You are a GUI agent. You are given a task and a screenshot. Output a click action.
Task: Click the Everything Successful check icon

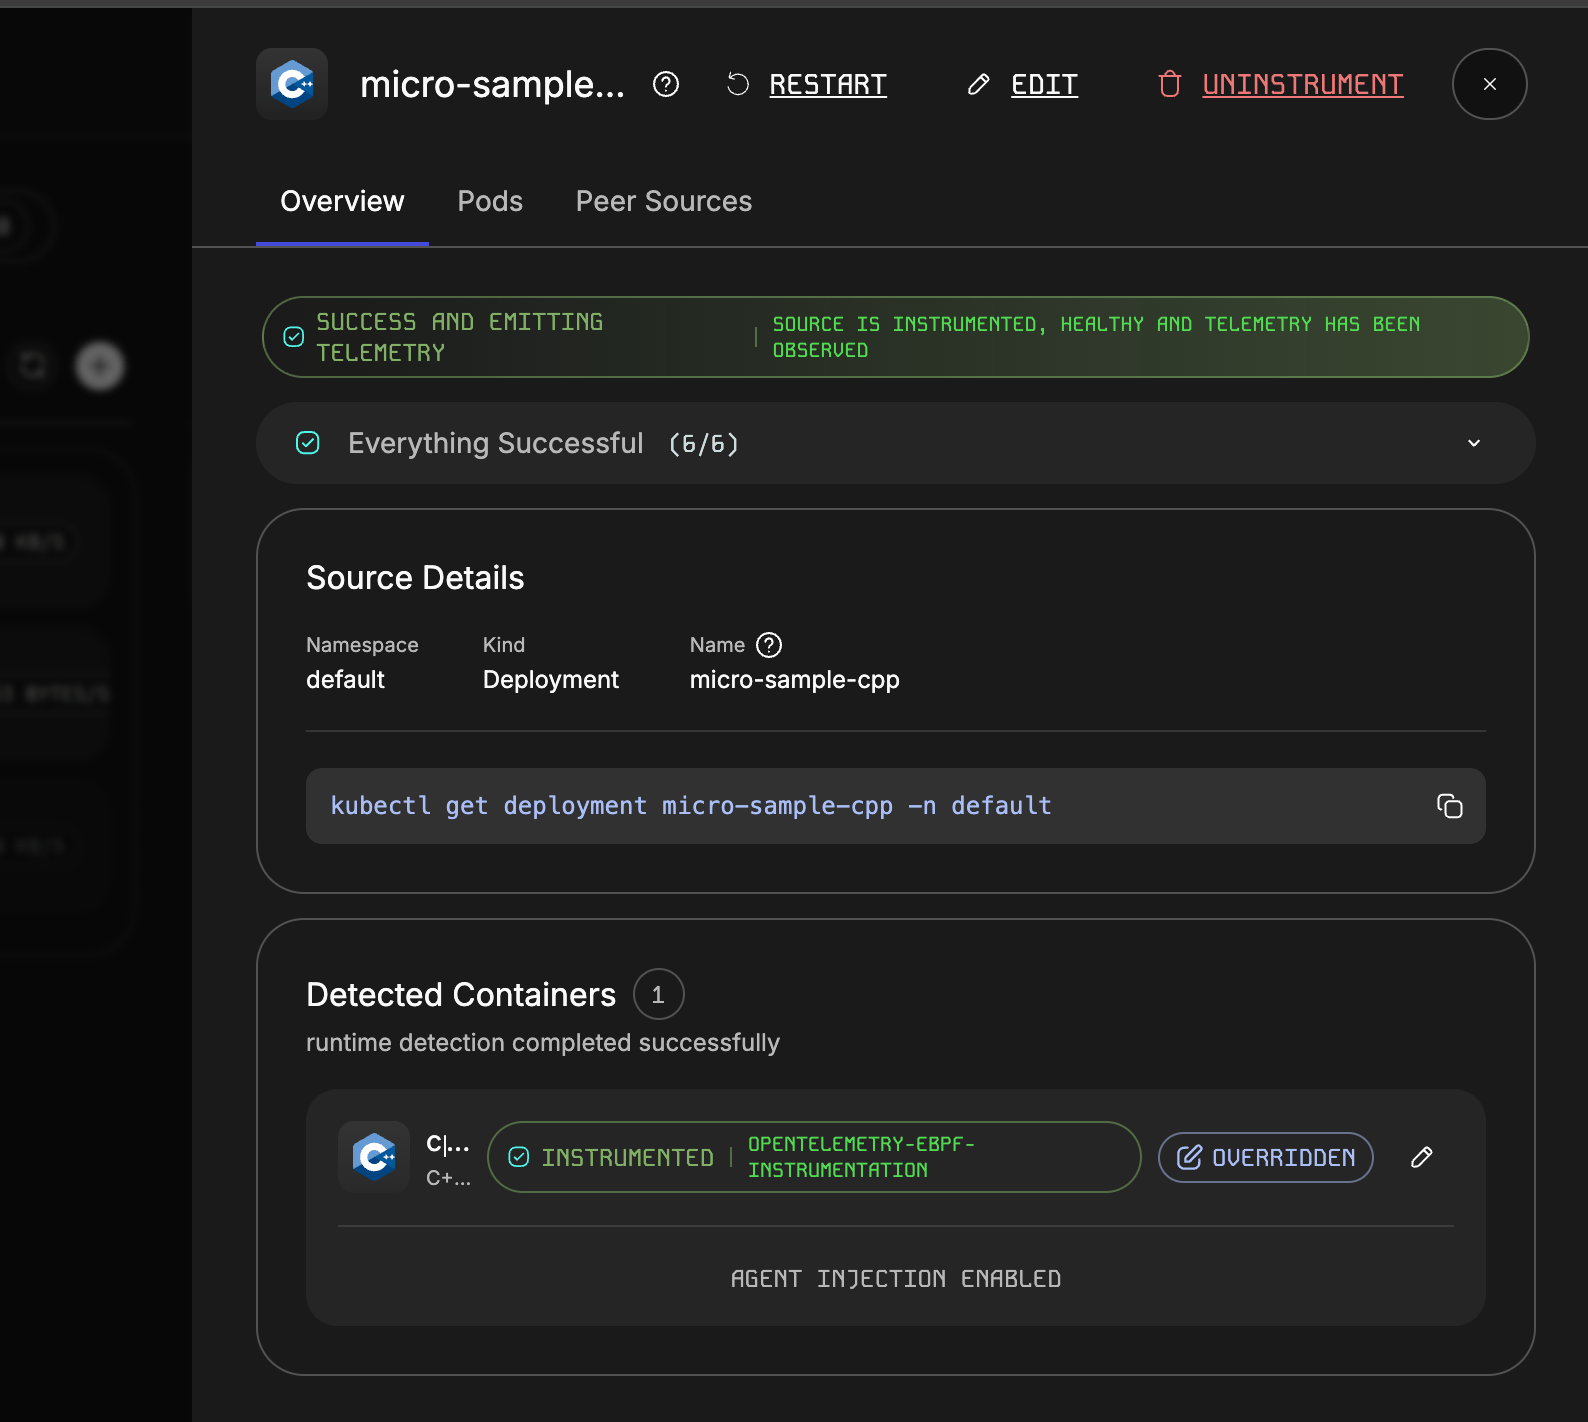(308, 443)
